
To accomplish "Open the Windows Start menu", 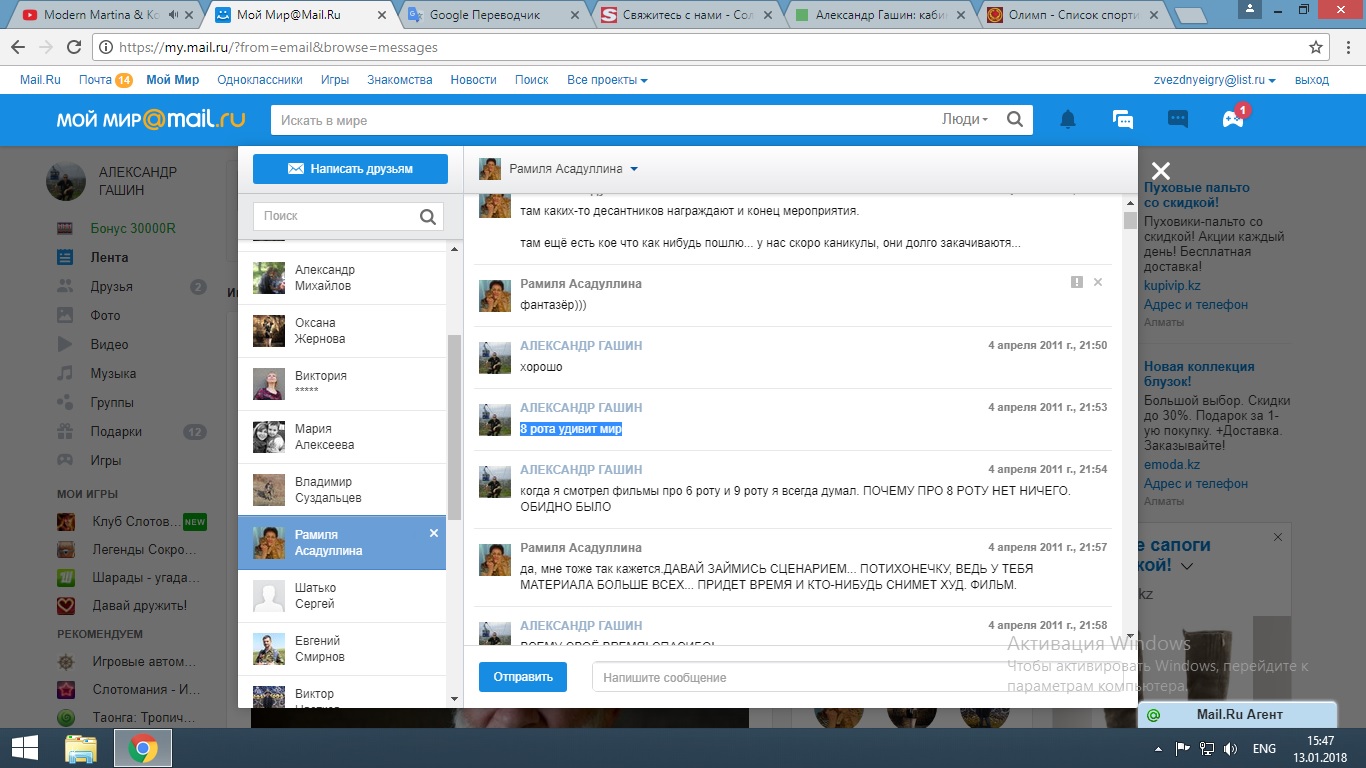I will [24, 748].
